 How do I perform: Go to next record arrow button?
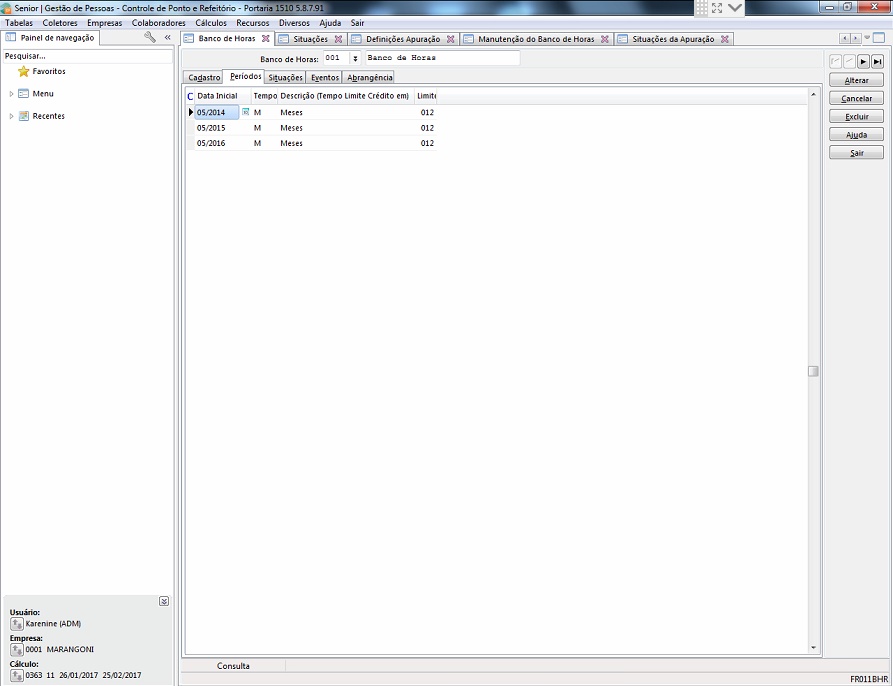pyautogui.click(x=863, y=62)
